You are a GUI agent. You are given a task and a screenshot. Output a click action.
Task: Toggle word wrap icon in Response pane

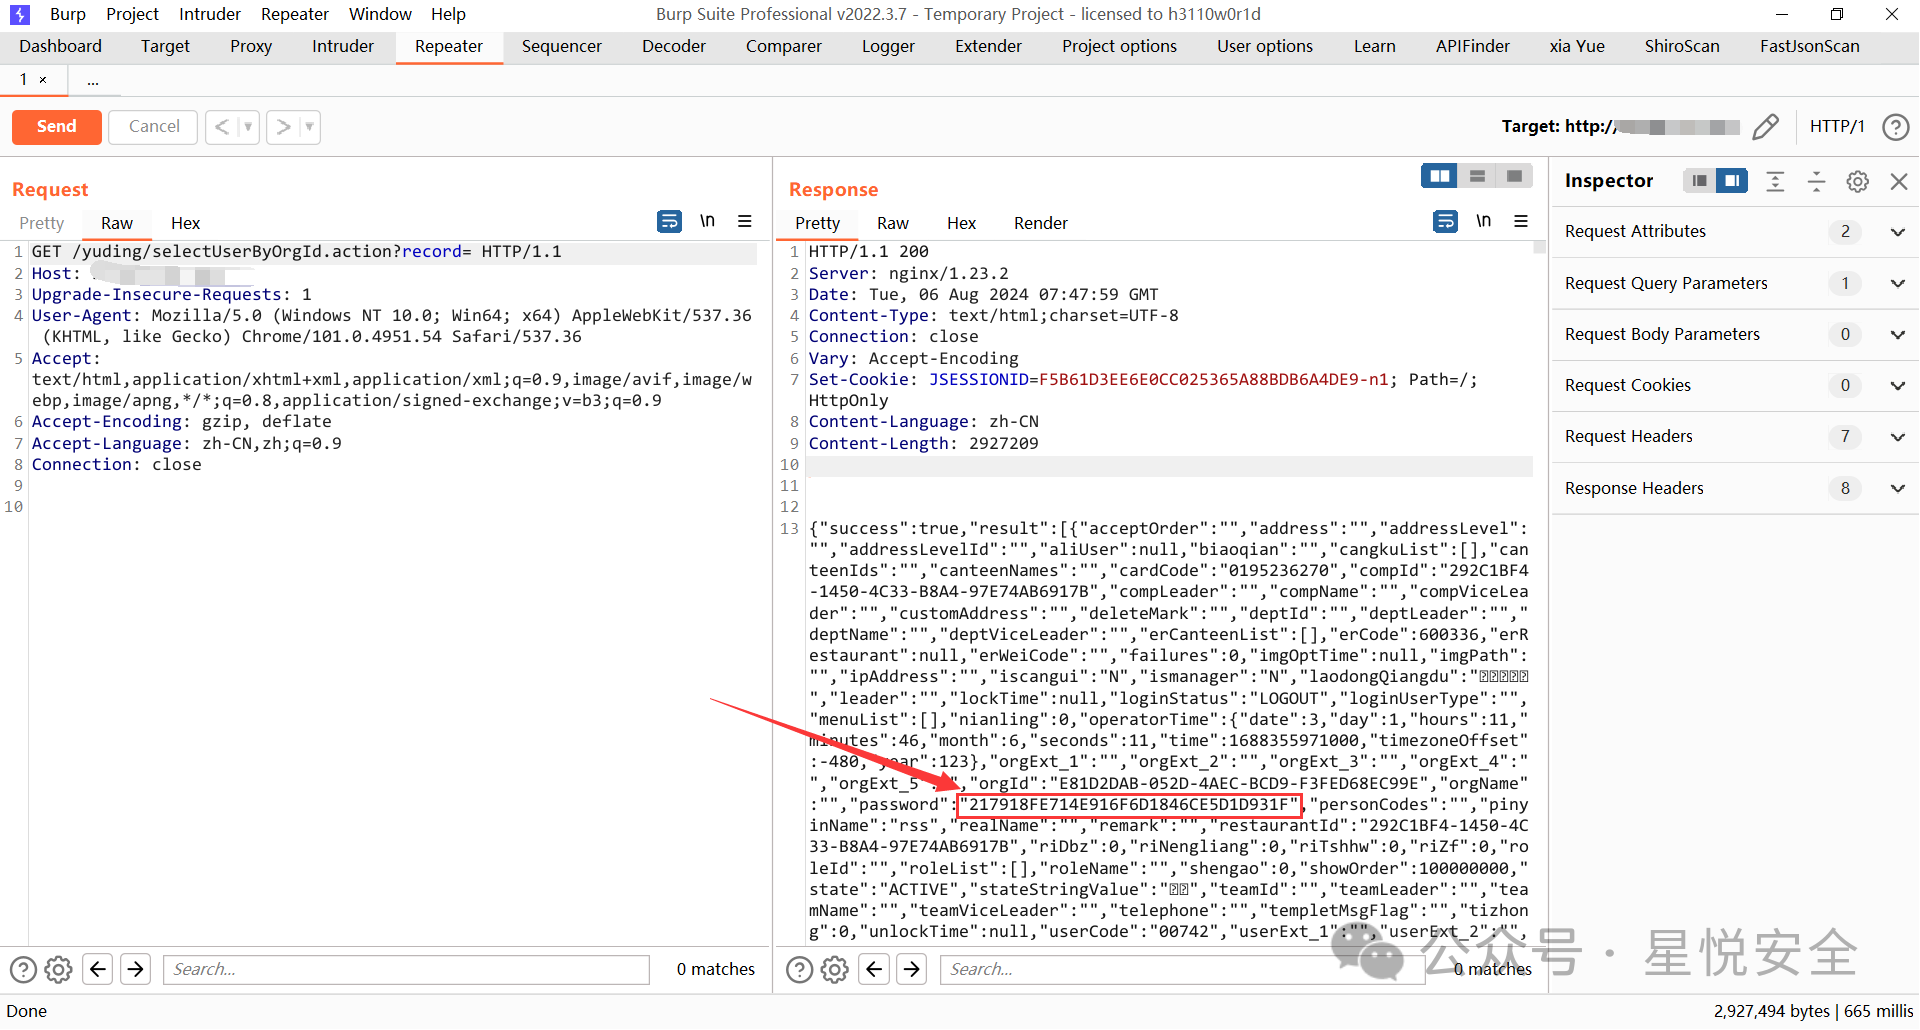pyautogui.click(x=1445, y=221)
